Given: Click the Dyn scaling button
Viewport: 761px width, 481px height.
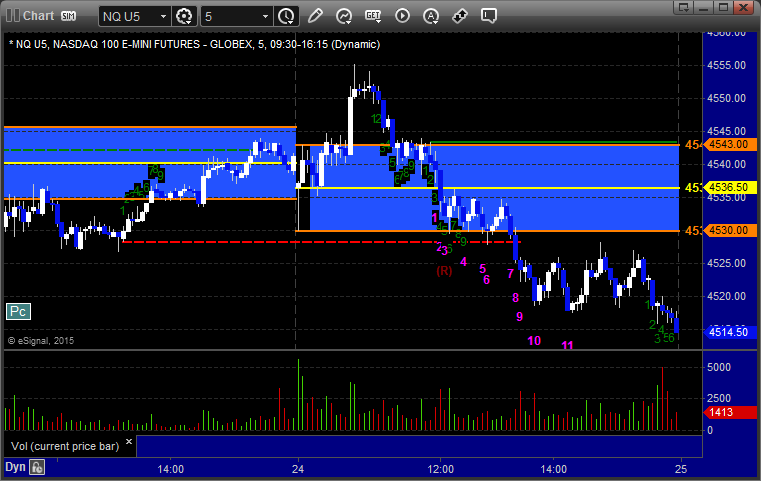Looking at the screenshot, I should (15, 467).
